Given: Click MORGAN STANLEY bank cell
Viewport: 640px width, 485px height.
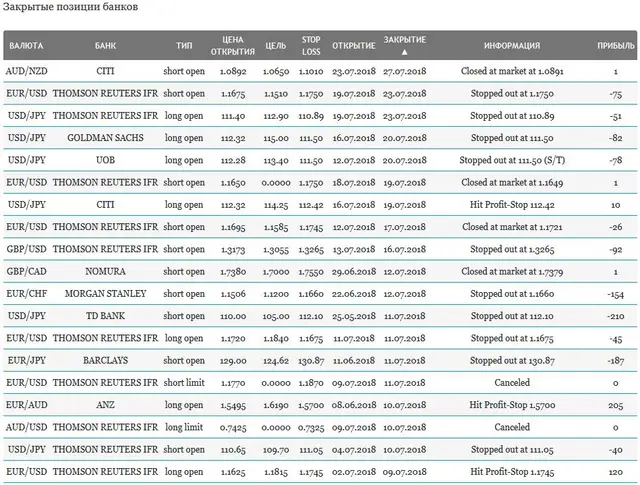Looking at the screenshot, I should tap(105, 294).
